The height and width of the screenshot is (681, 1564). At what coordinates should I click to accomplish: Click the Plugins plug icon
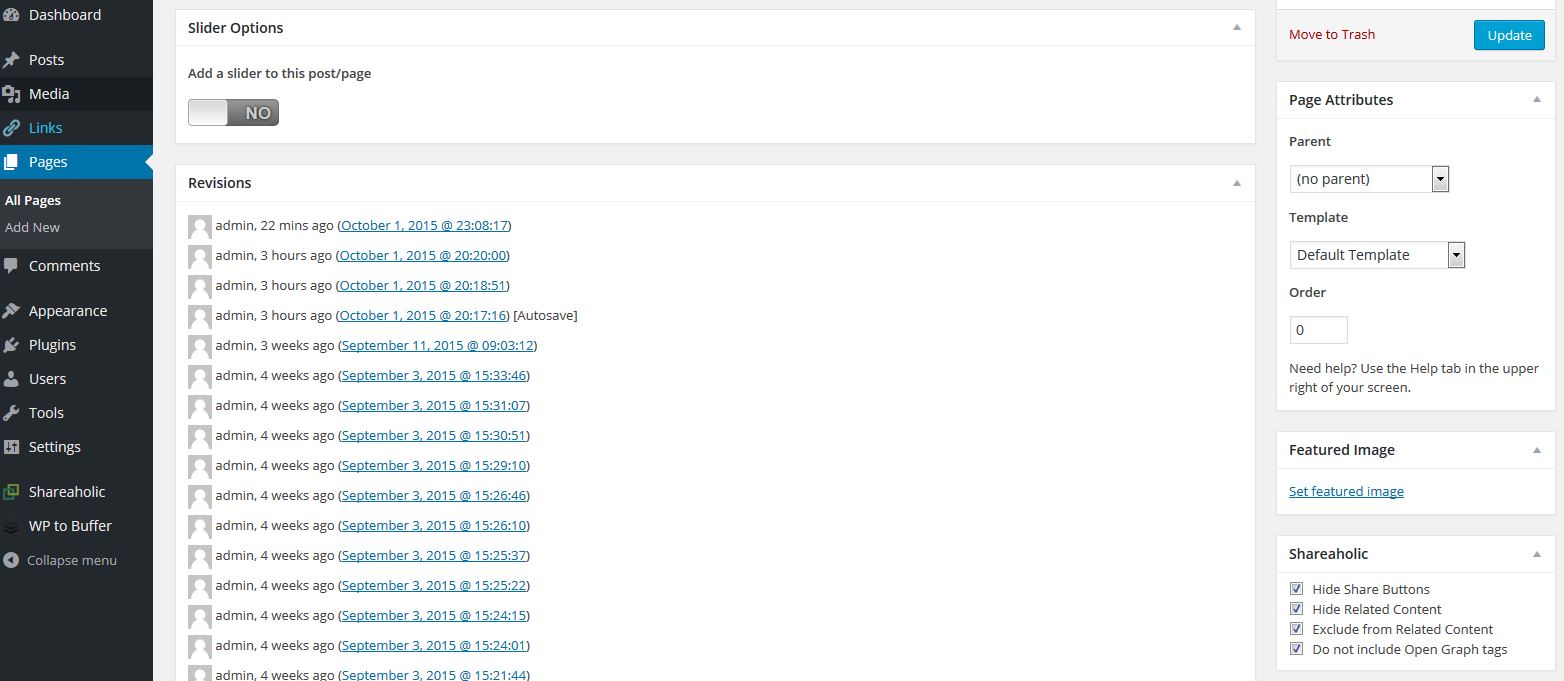(12, 345)
